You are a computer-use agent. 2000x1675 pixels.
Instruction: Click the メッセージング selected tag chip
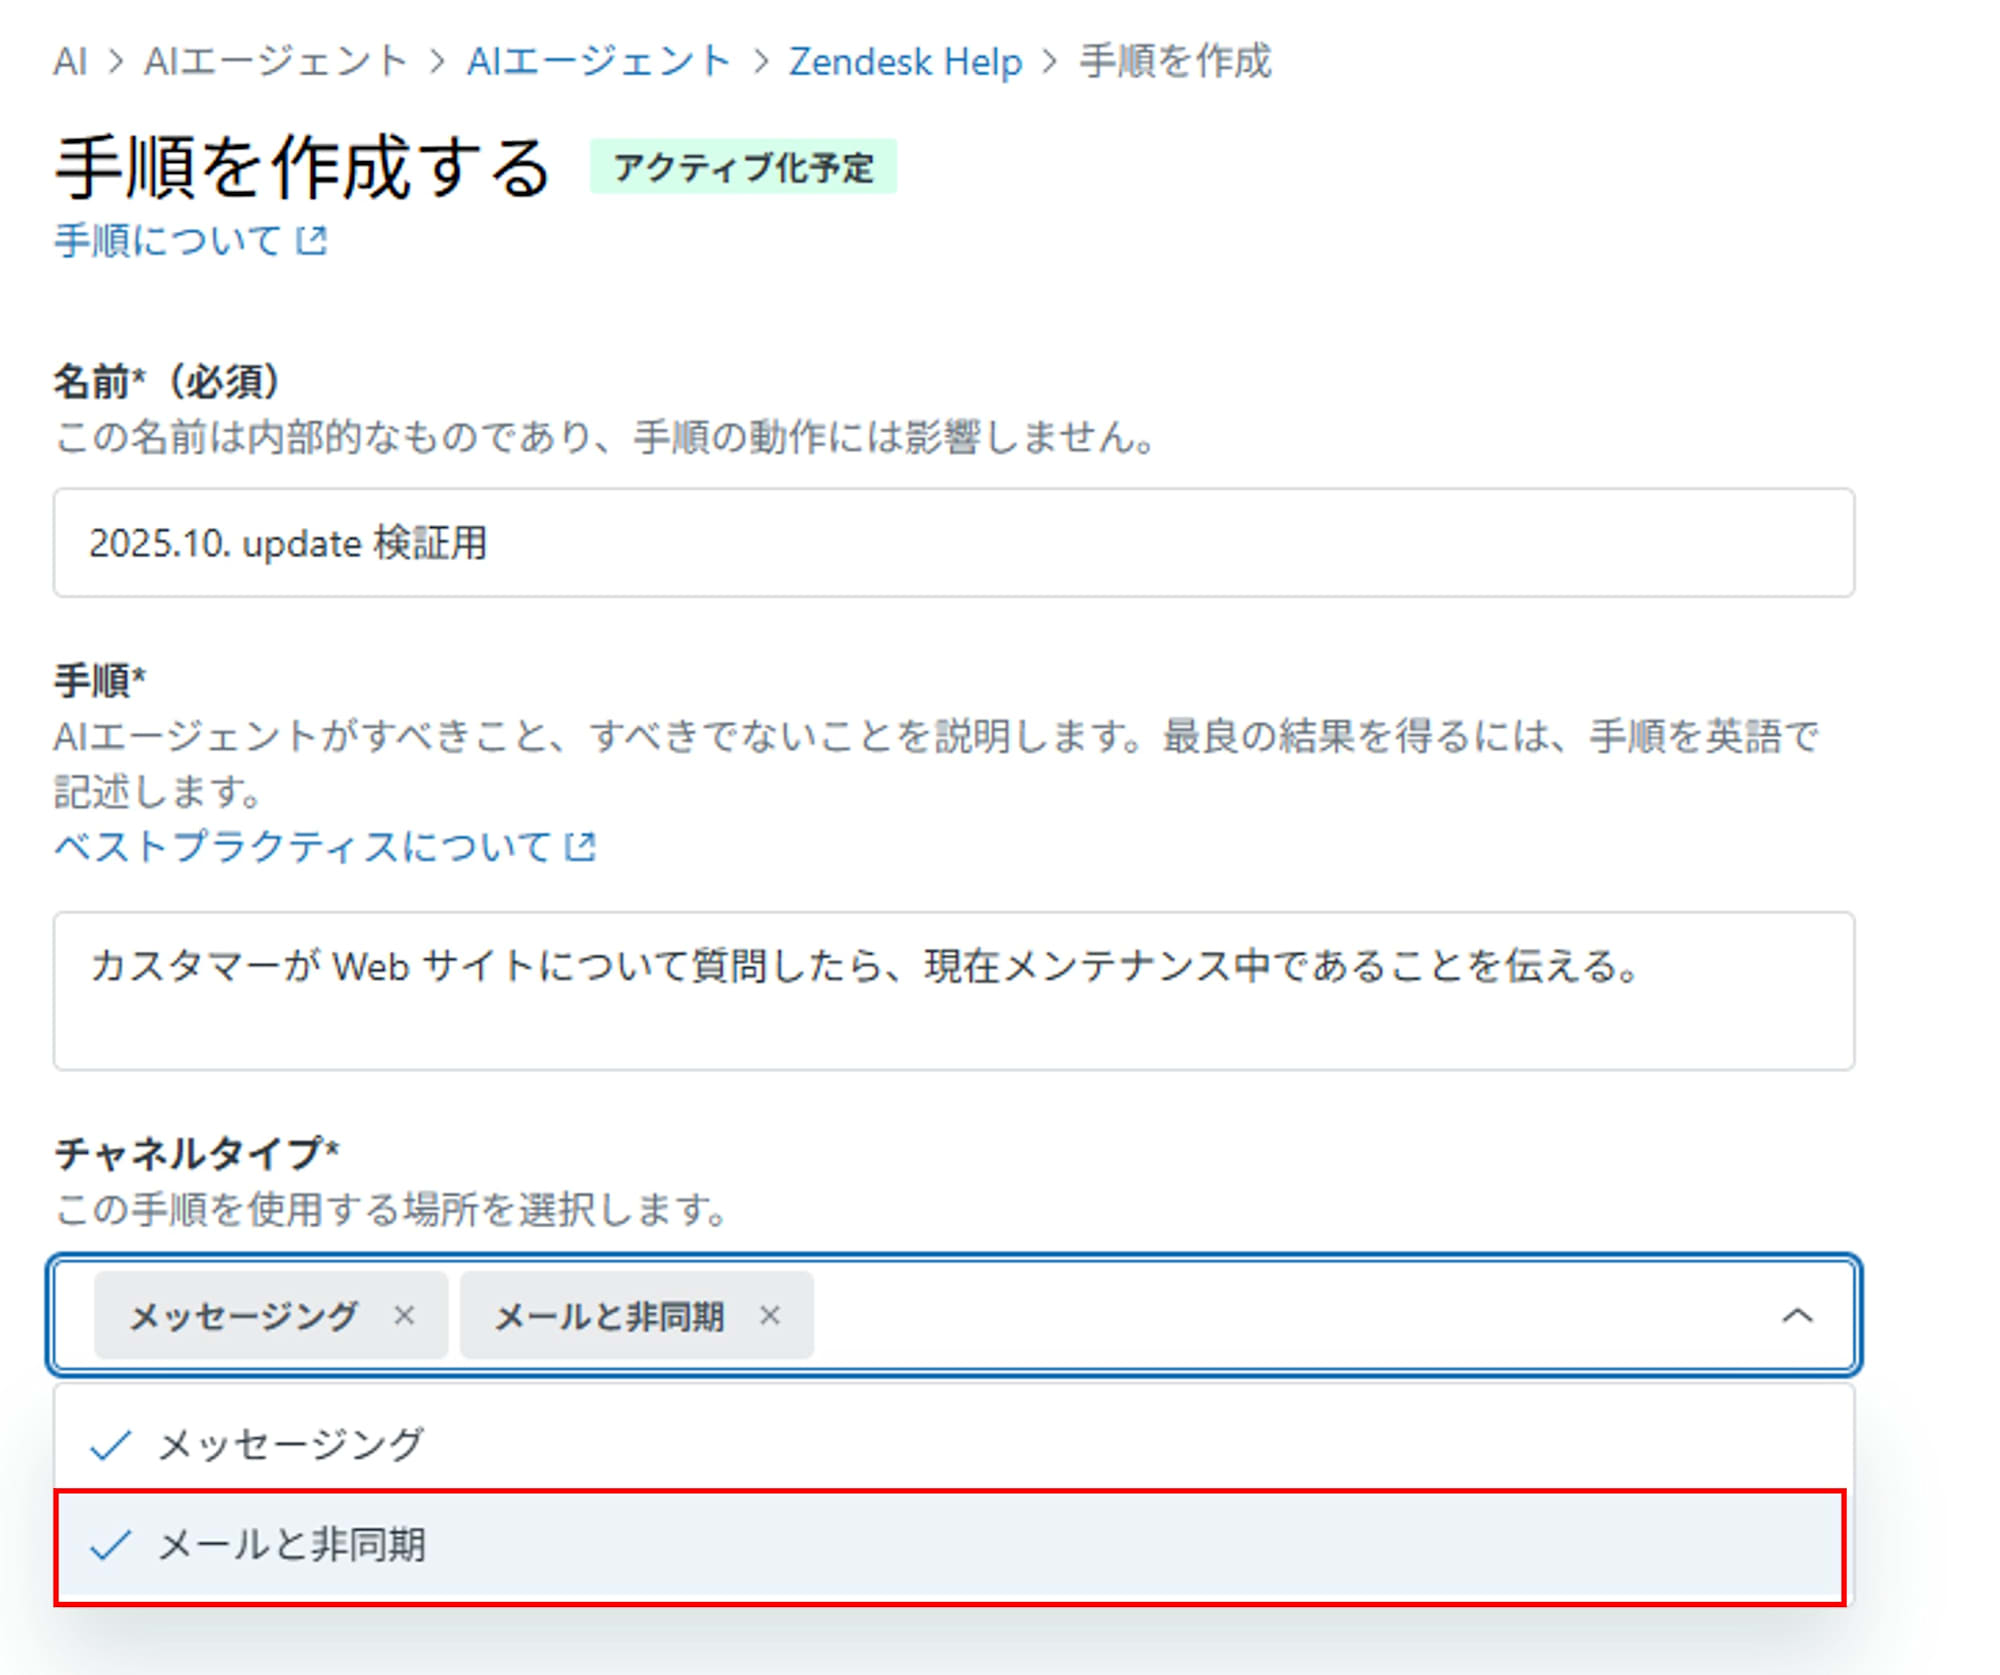pyautogui.click(x=244, y=1316)
